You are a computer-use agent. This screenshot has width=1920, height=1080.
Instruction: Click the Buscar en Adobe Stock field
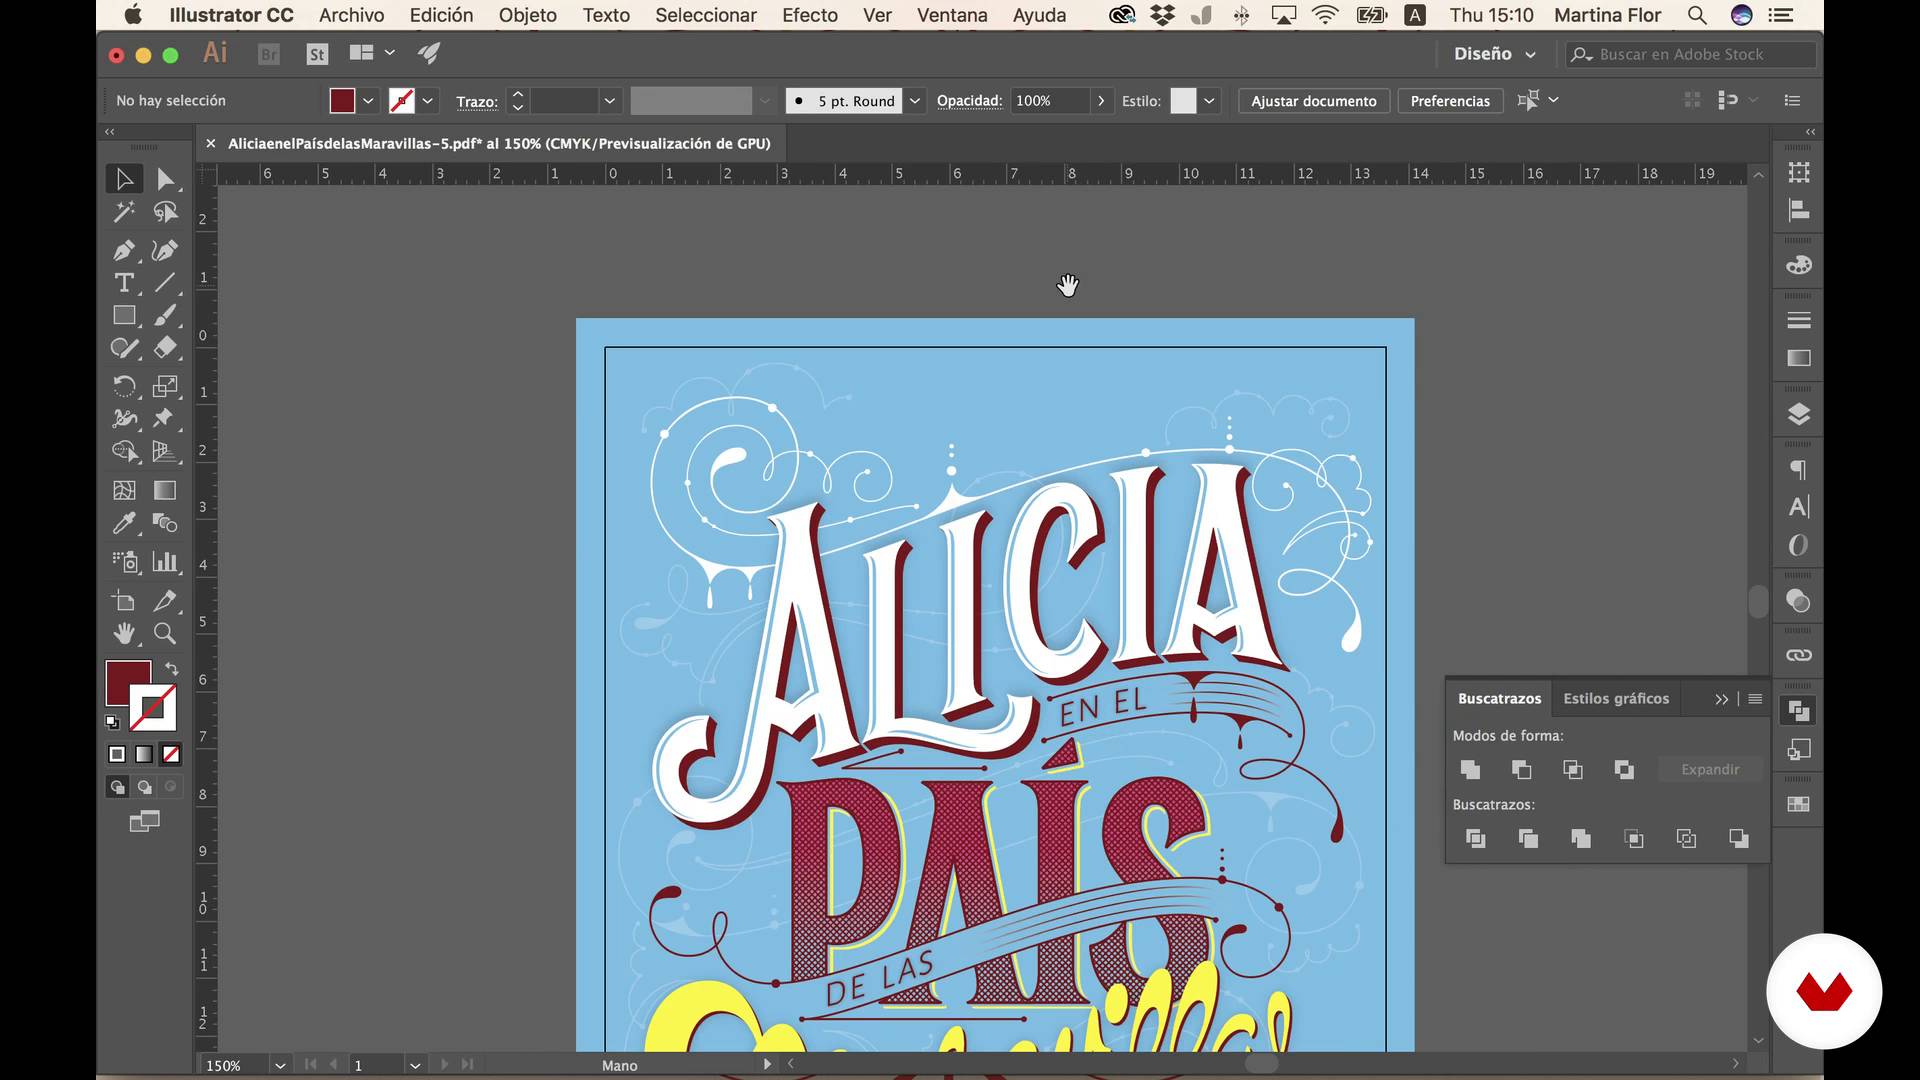pos(1690,54)
